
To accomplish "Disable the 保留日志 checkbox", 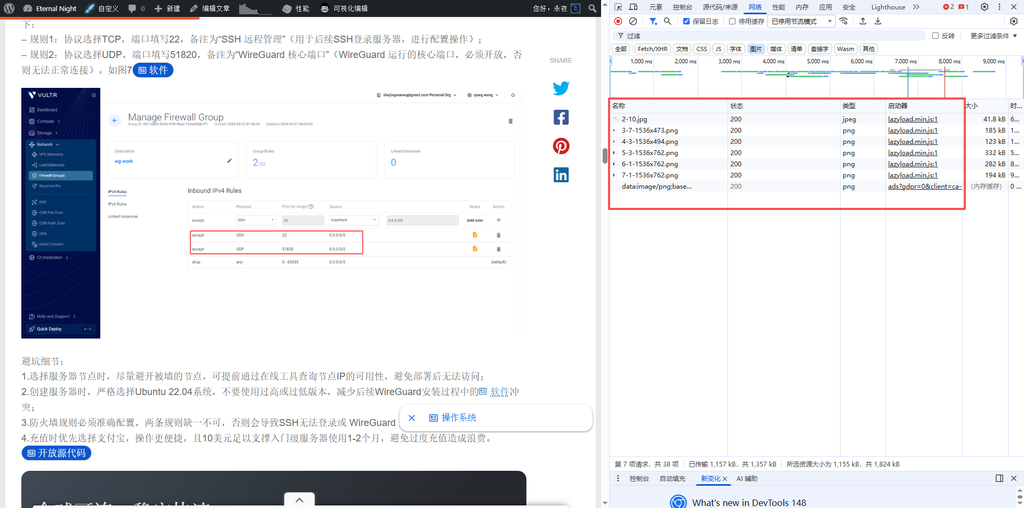I will pyautogui.click(x=686, y=21).
